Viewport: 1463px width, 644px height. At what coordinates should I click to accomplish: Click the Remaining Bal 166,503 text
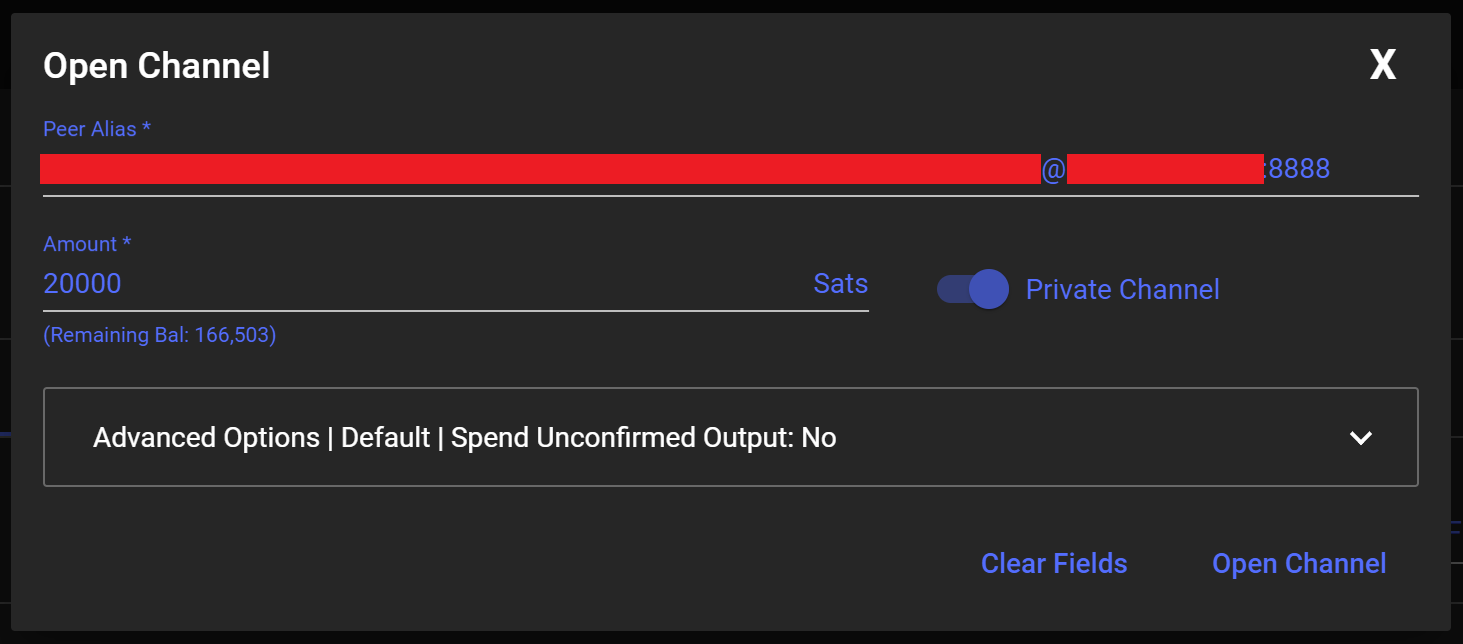pos(159,334)
